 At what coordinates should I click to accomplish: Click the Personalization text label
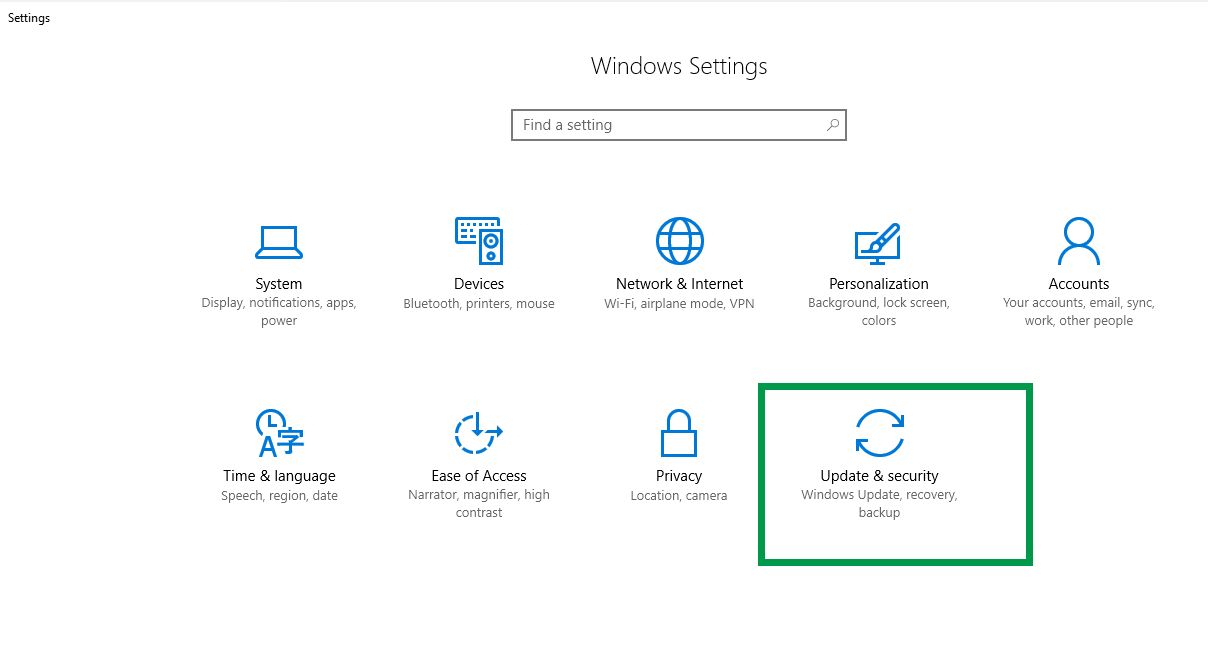tap(878, 284)
